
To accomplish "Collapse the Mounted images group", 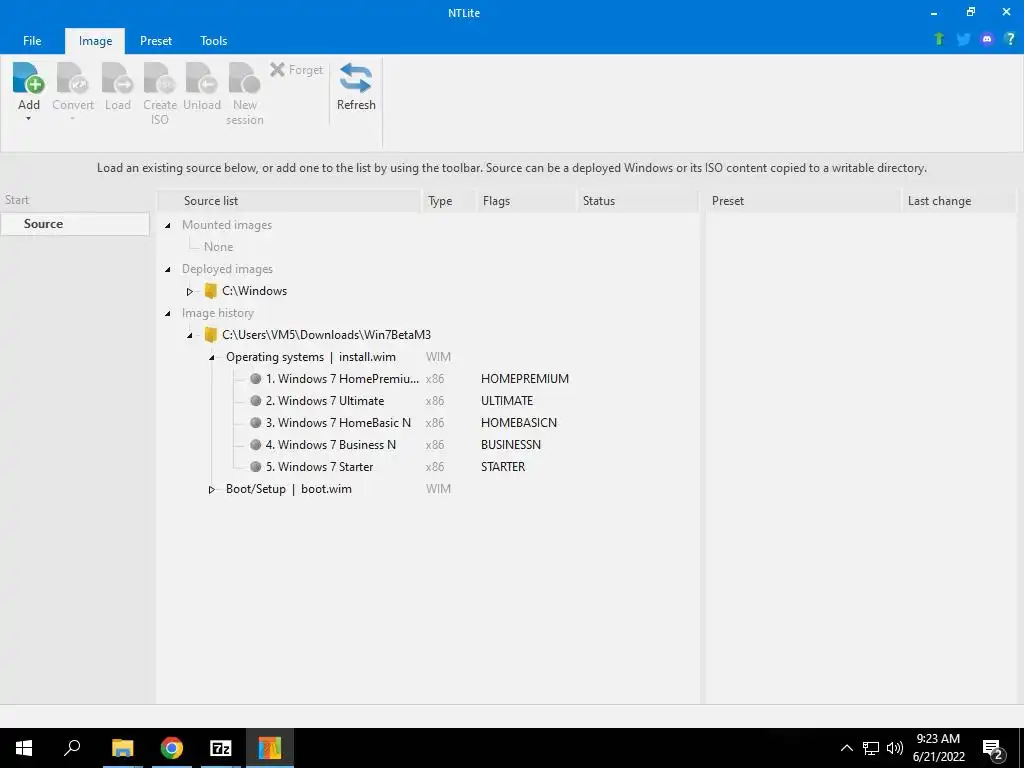I will coord(168,225).
